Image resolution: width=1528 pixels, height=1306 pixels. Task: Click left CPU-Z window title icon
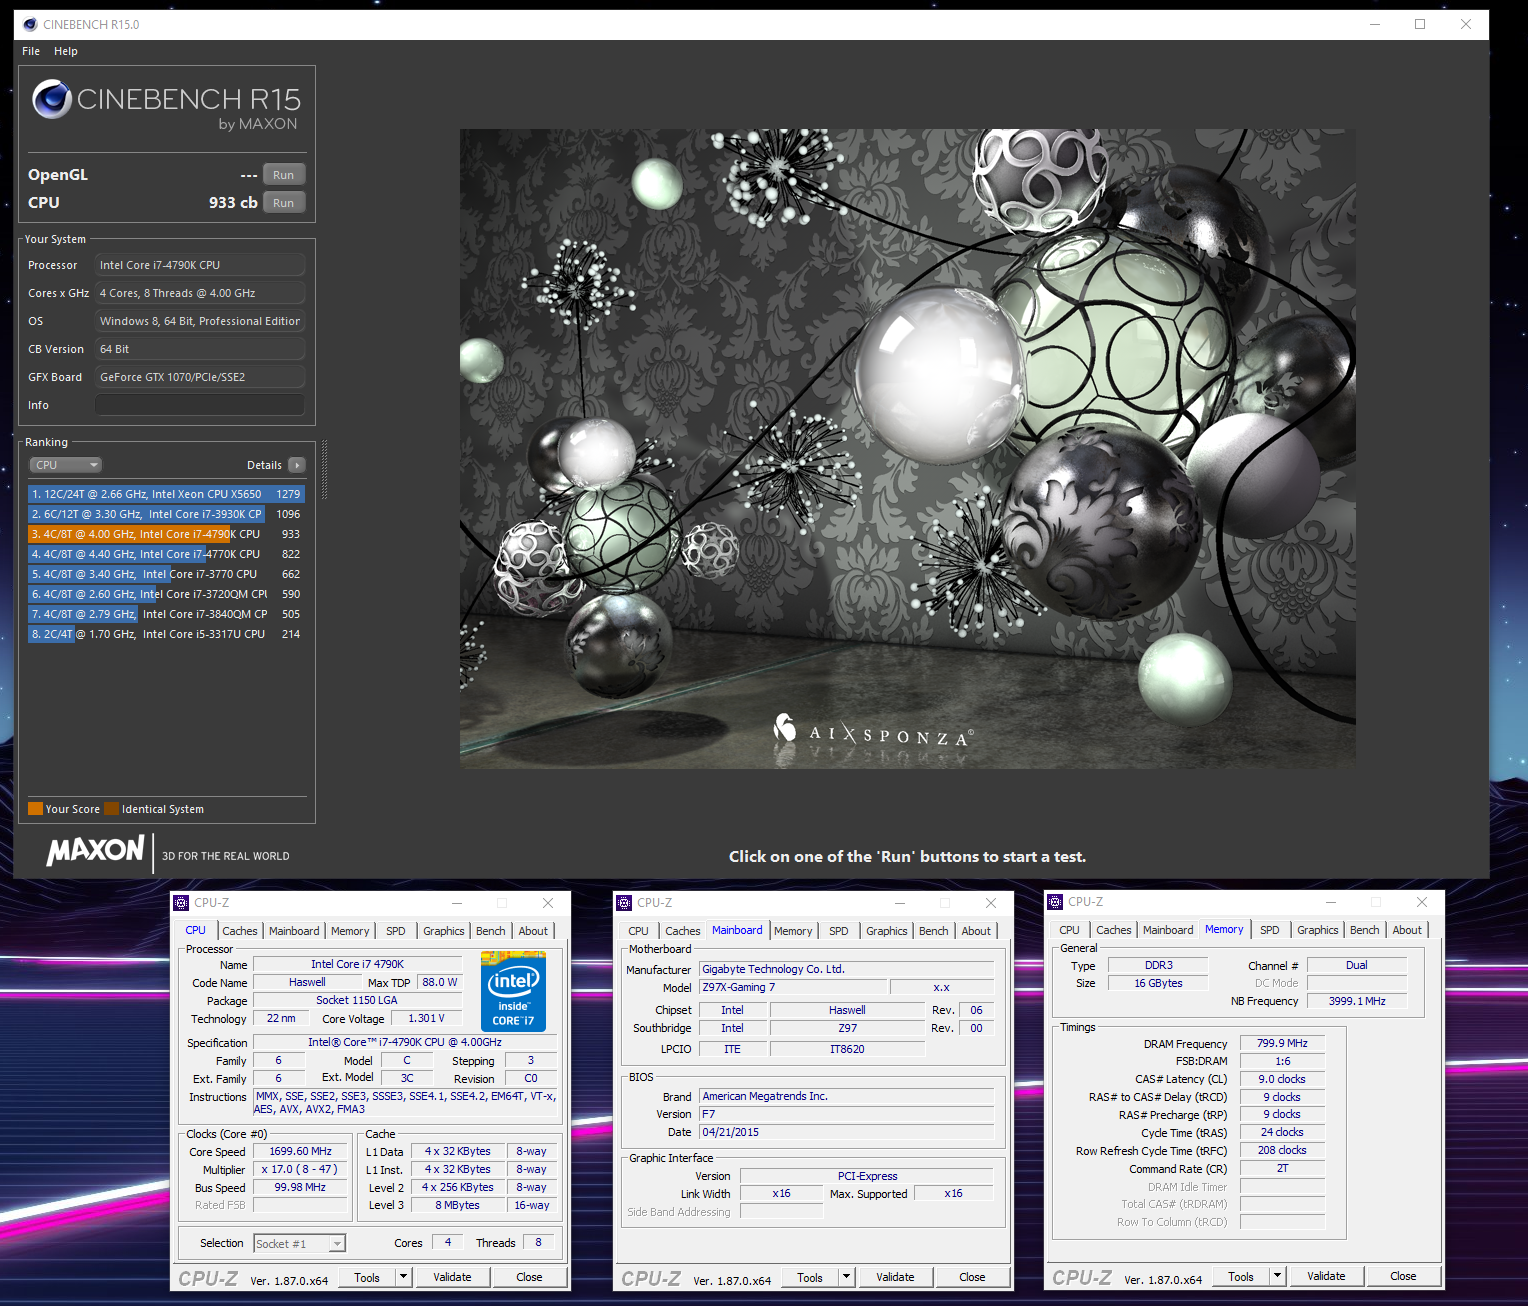coord(181,903)
